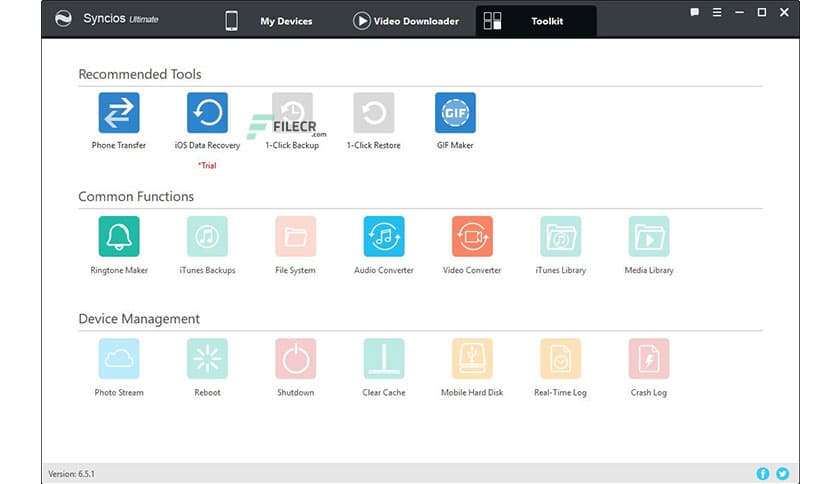The height and width of the screenshot is (484, 836).
Task: Switch to the My Devices tab
Action: pos(269,21)
